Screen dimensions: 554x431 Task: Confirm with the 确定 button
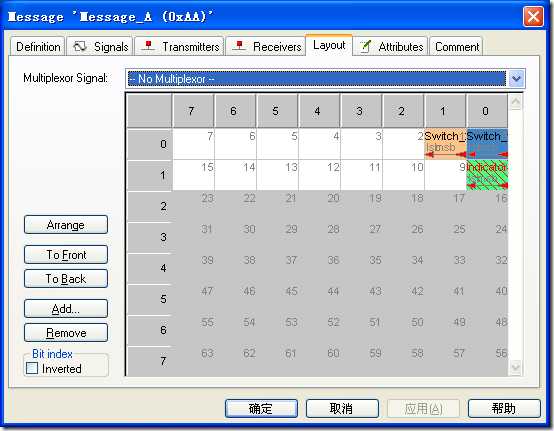pos(261,408)
